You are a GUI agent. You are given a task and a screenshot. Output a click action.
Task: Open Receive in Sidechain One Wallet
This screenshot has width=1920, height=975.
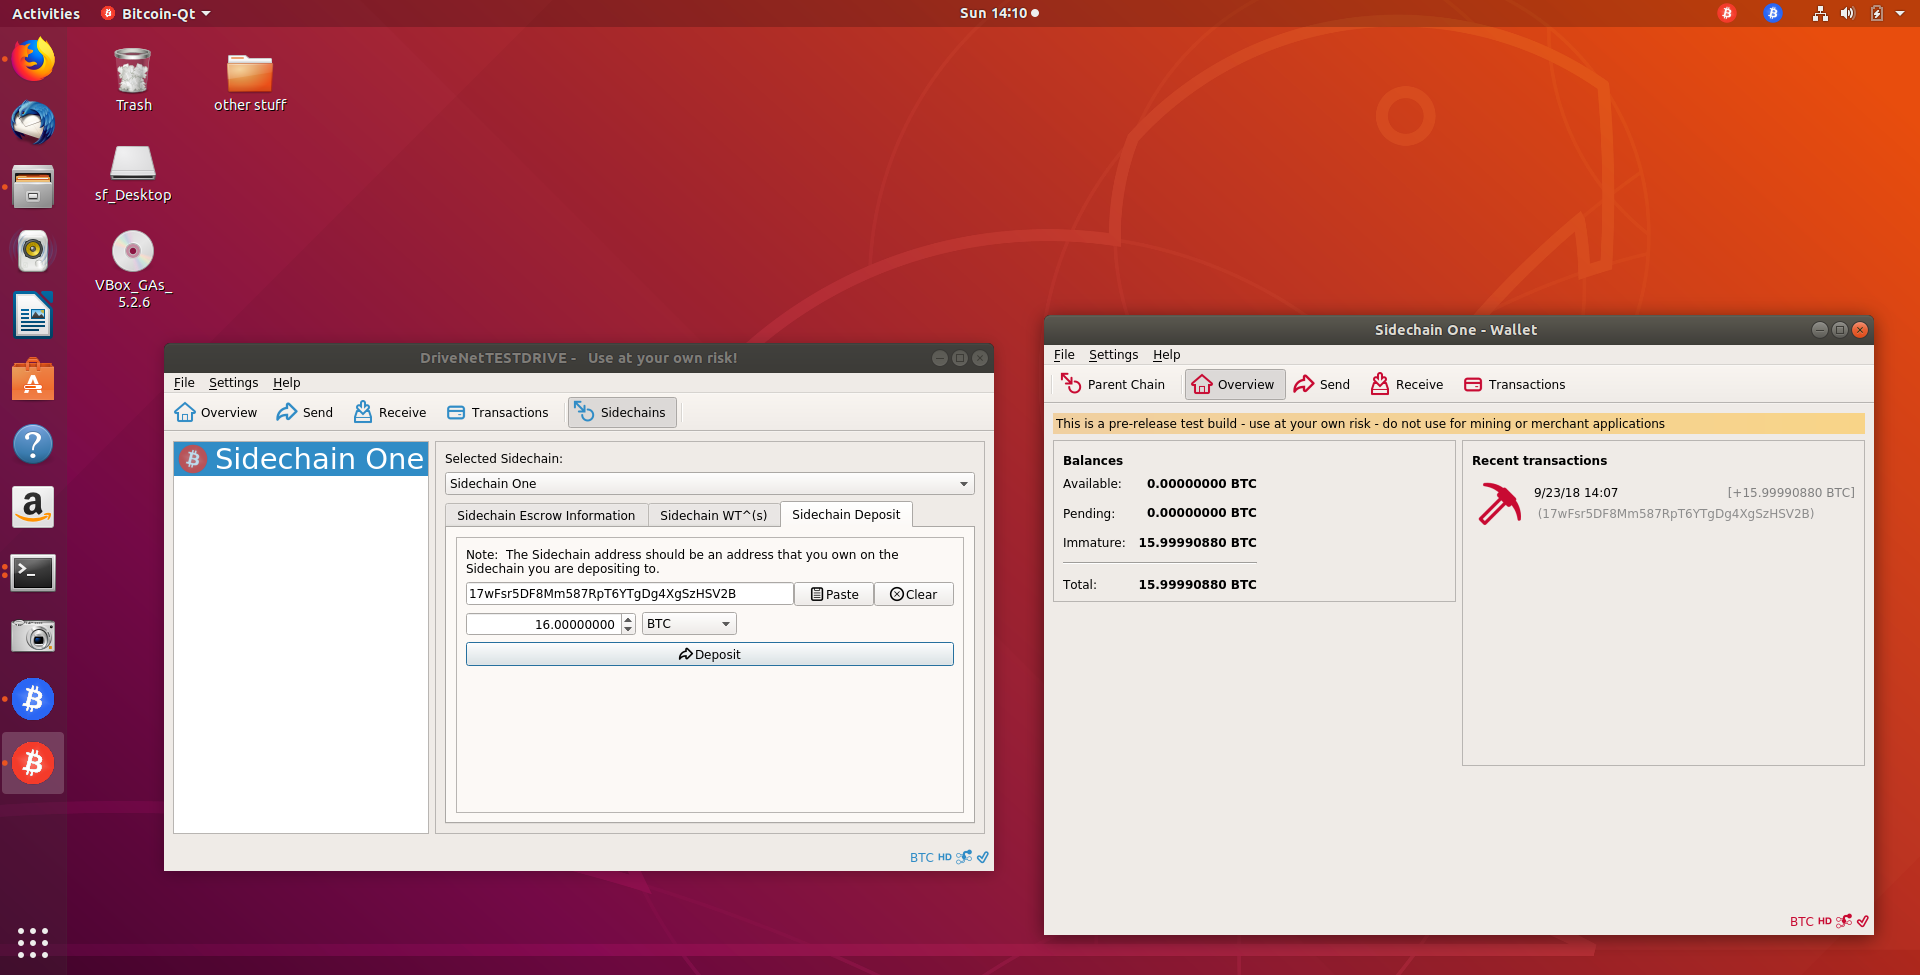point(1408,384)
